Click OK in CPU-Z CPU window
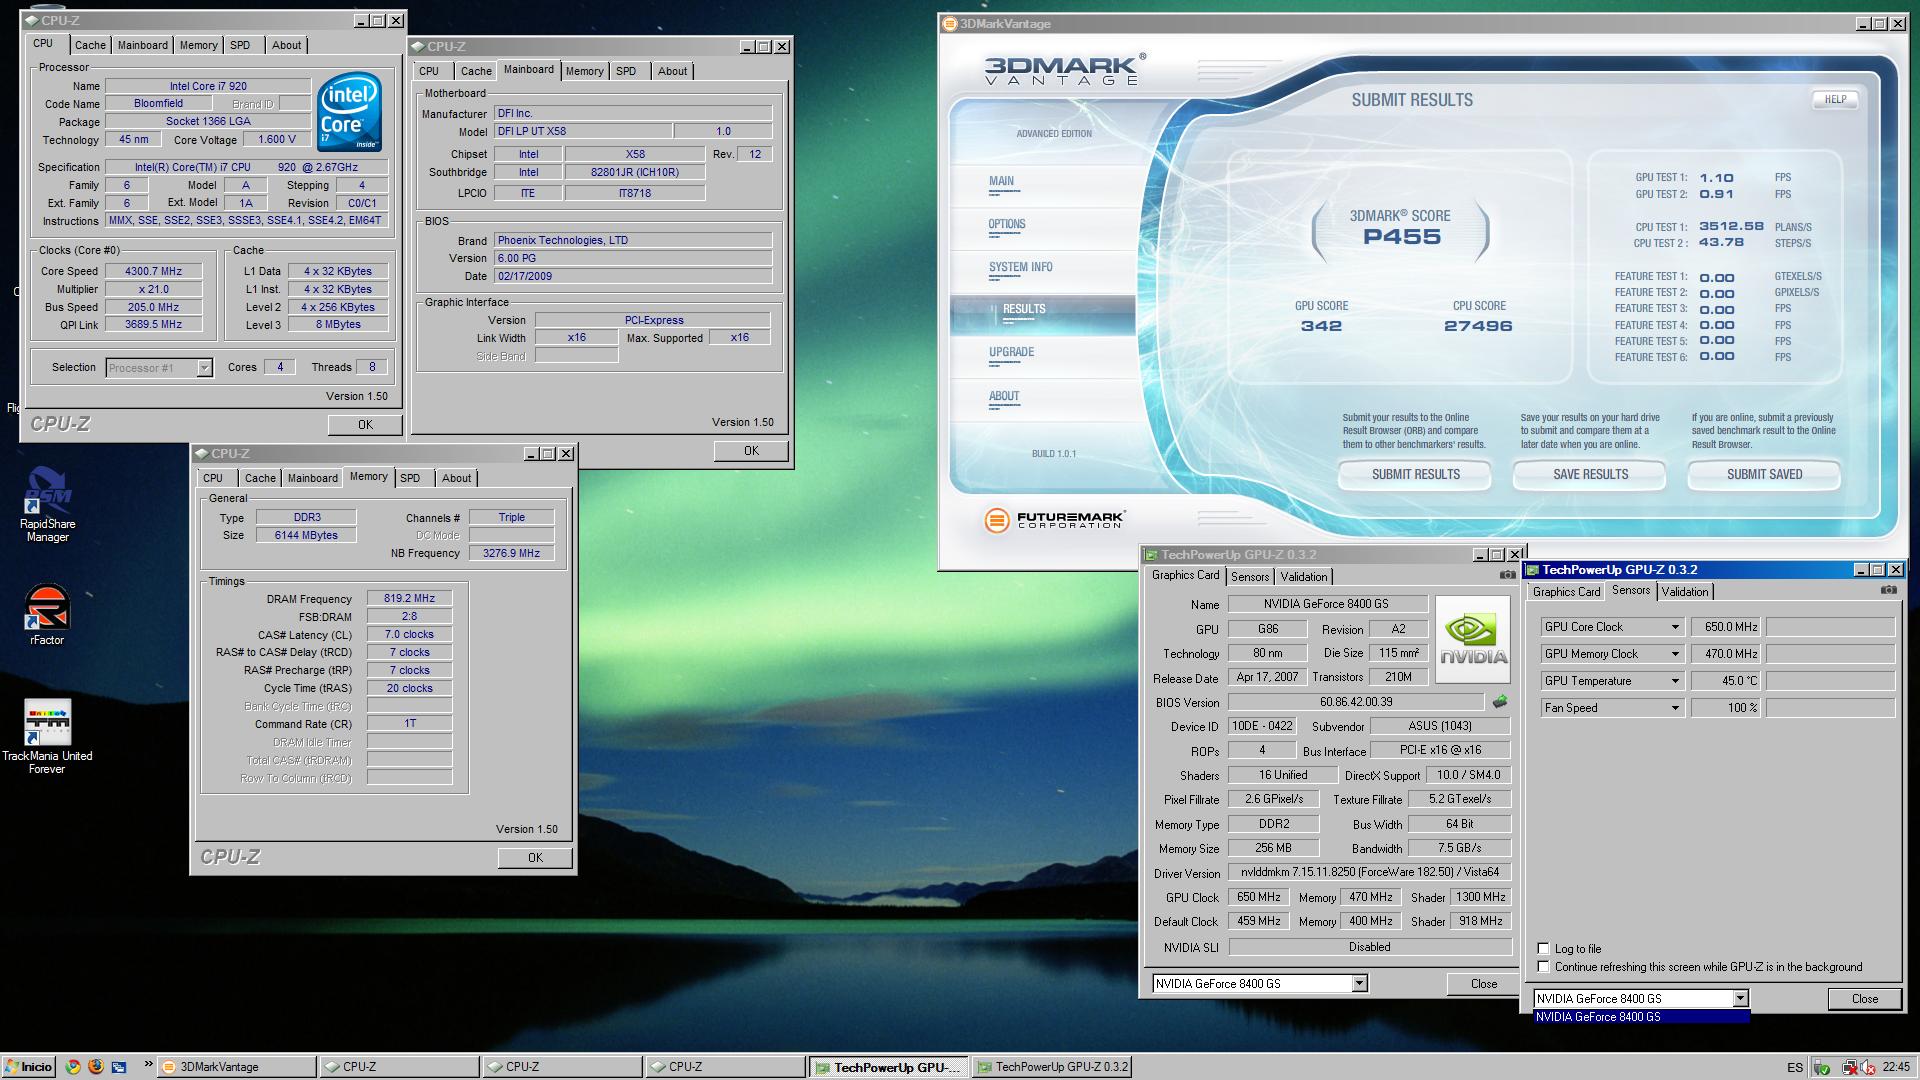The image size is (1920, 1080). tap(365, 425)
